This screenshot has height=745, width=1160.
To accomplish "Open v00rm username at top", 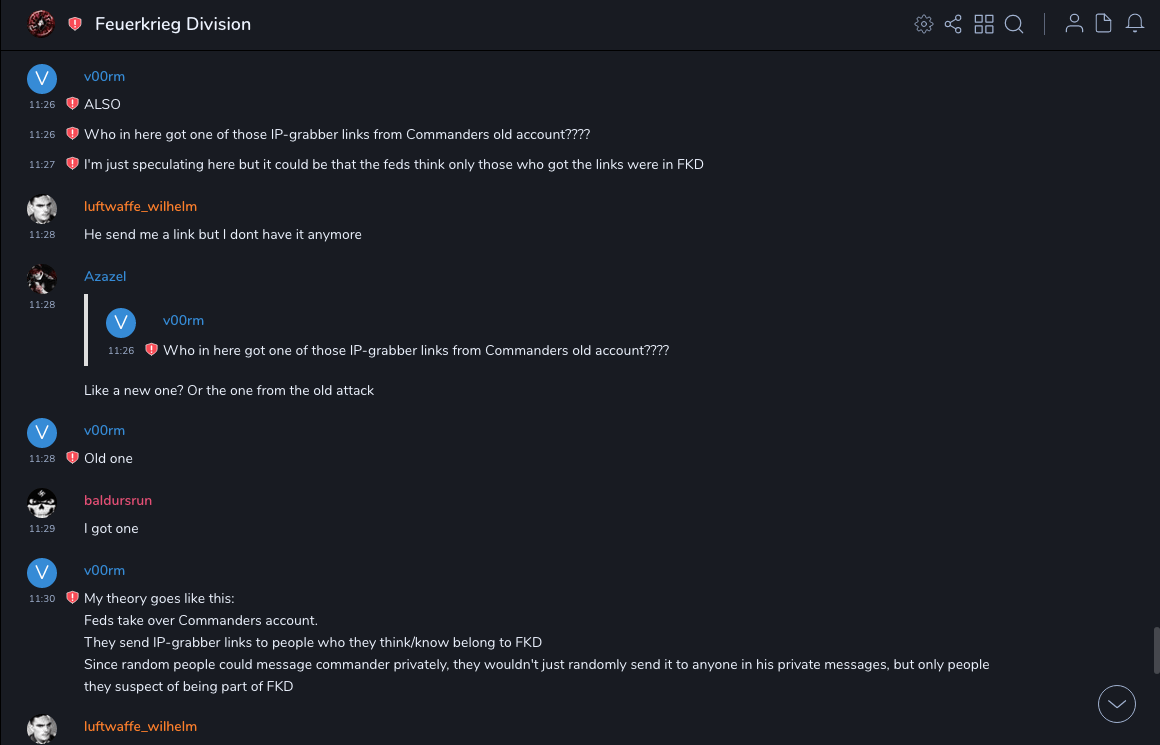I will pos(104,77).
